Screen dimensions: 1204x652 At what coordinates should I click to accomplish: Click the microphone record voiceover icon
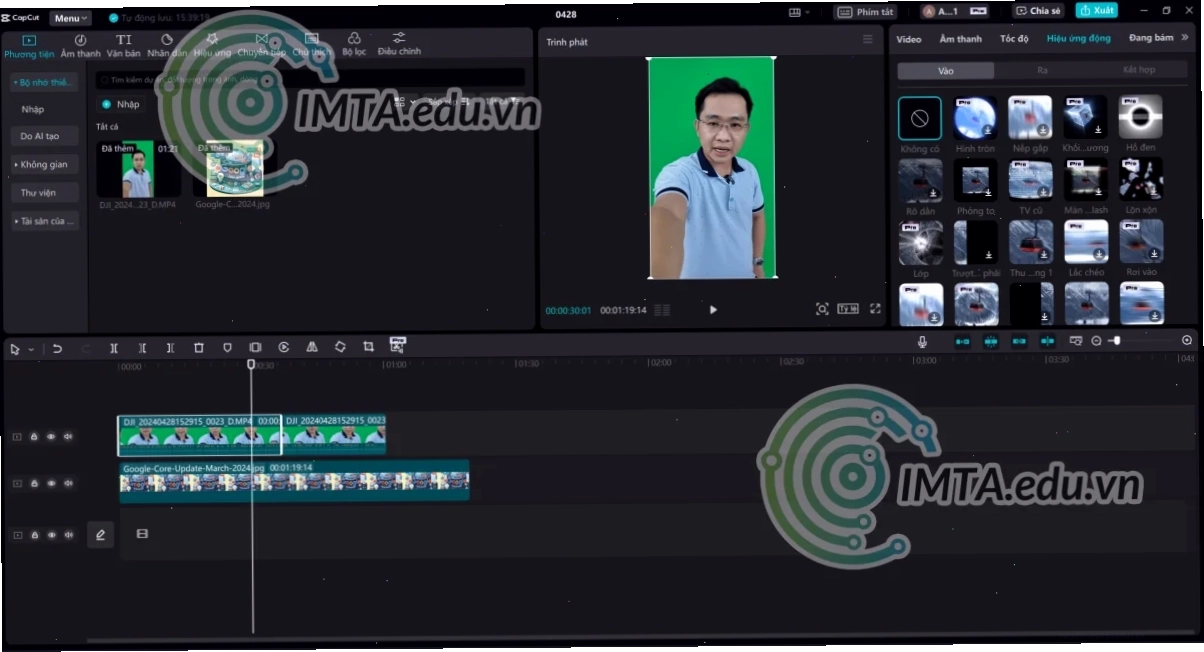coord(923,341)
